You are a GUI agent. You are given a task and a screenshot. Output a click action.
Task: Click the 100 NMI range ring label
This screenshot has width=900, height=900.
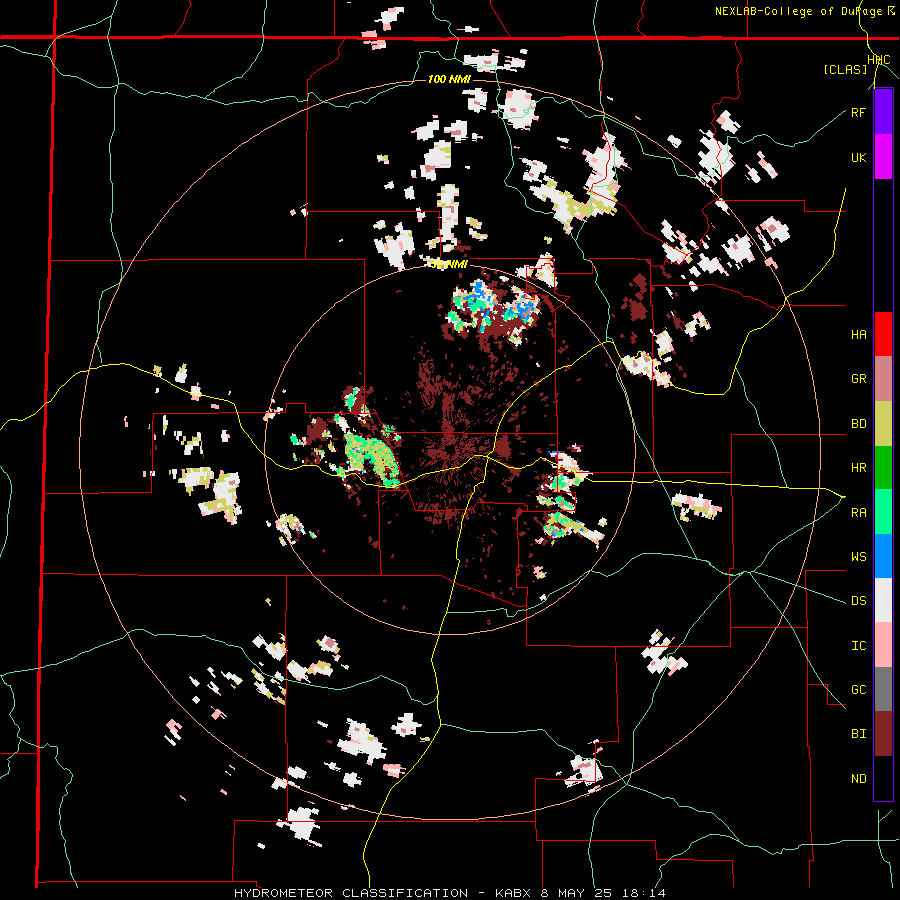(x=449, y=79)
